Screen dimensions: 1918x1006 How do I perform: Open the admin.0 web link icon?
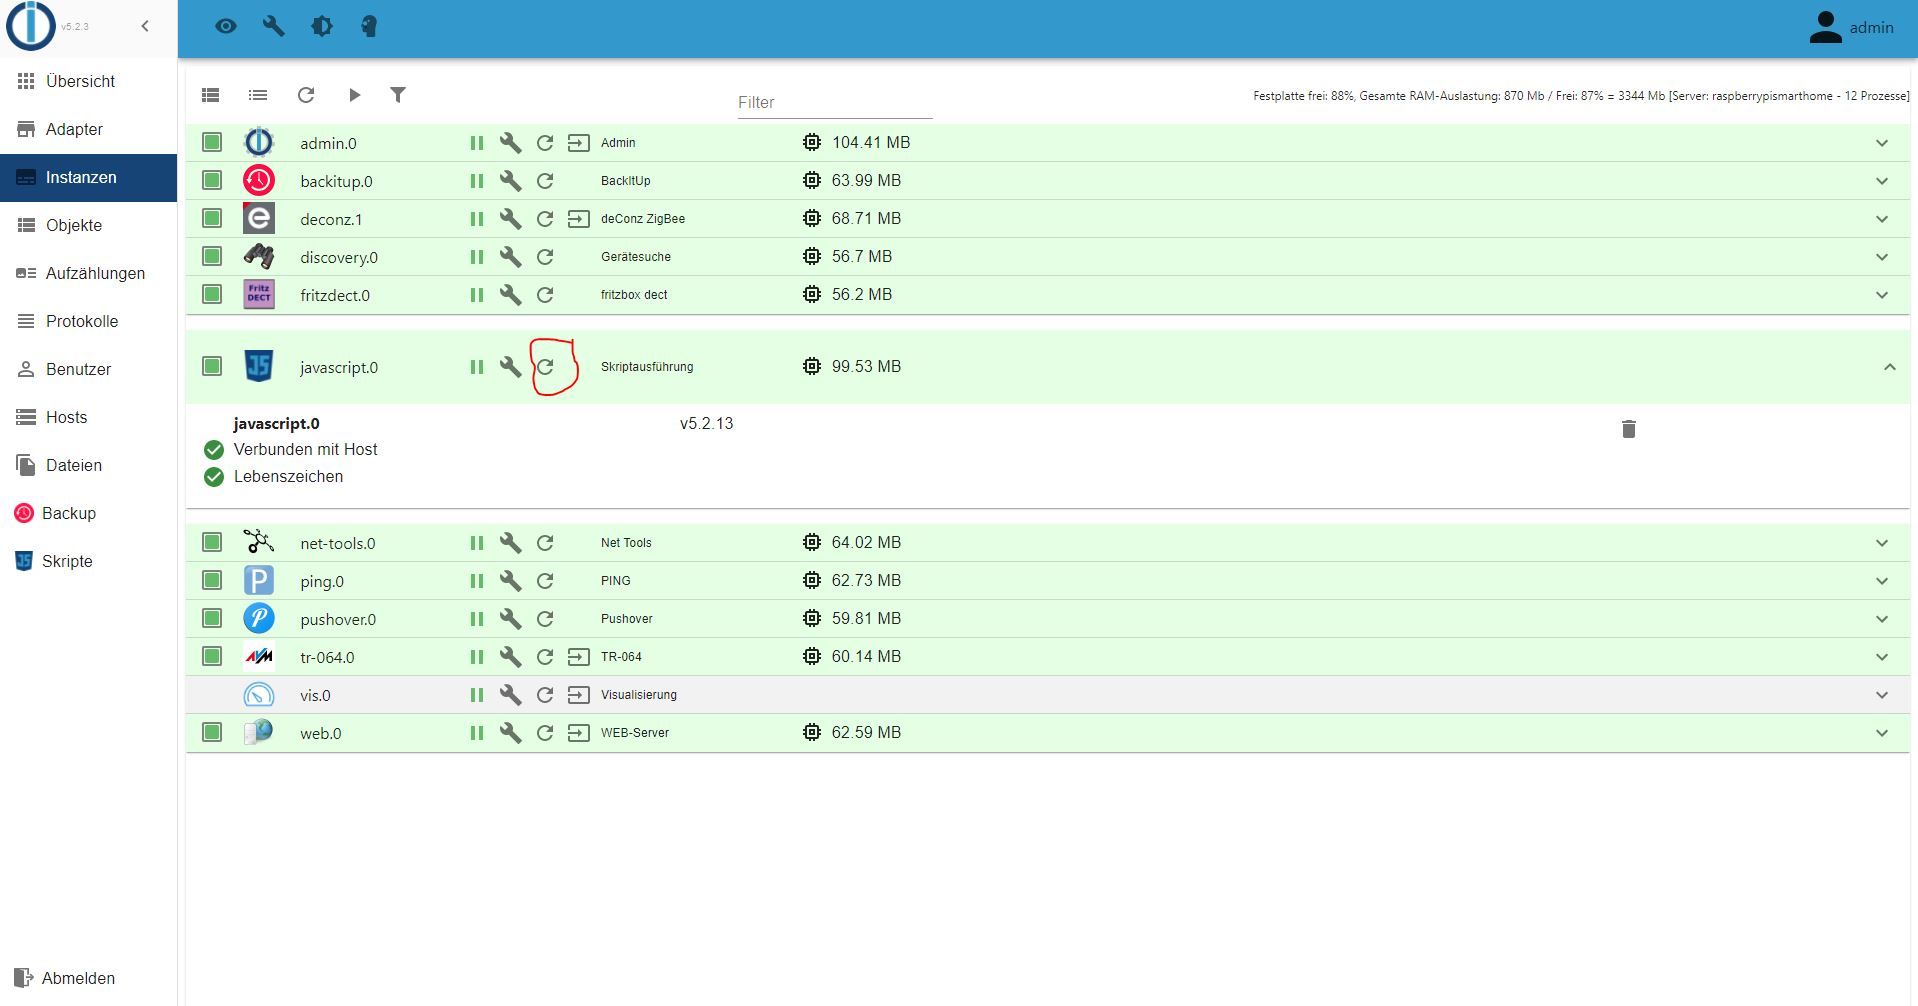(x=579, y=143)
